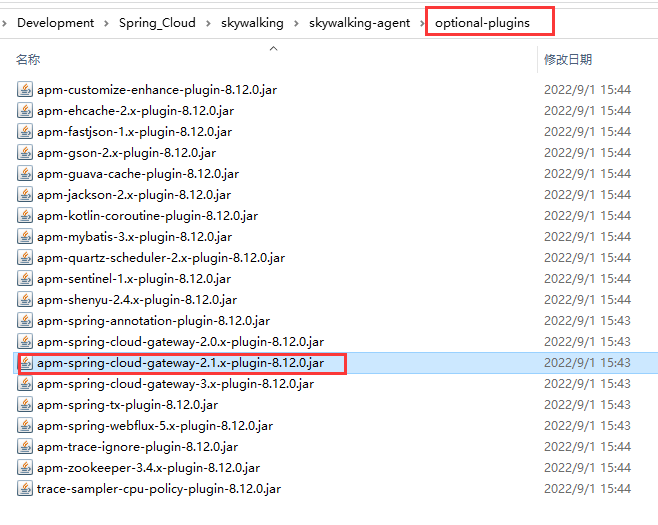Screen dimensions: 658x525
Task: Click modified date of apm-spring-webflux-5.x-plugin row
Action: pos(587,426)
